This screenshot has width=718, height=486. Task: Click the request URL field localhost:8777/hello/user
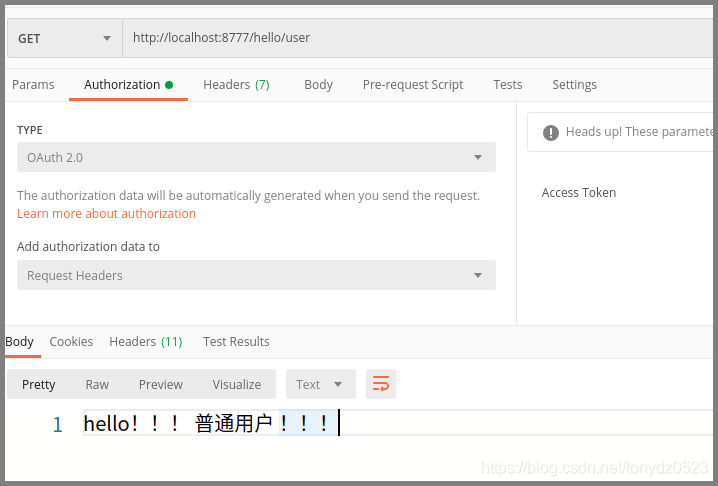coord(419,38)
